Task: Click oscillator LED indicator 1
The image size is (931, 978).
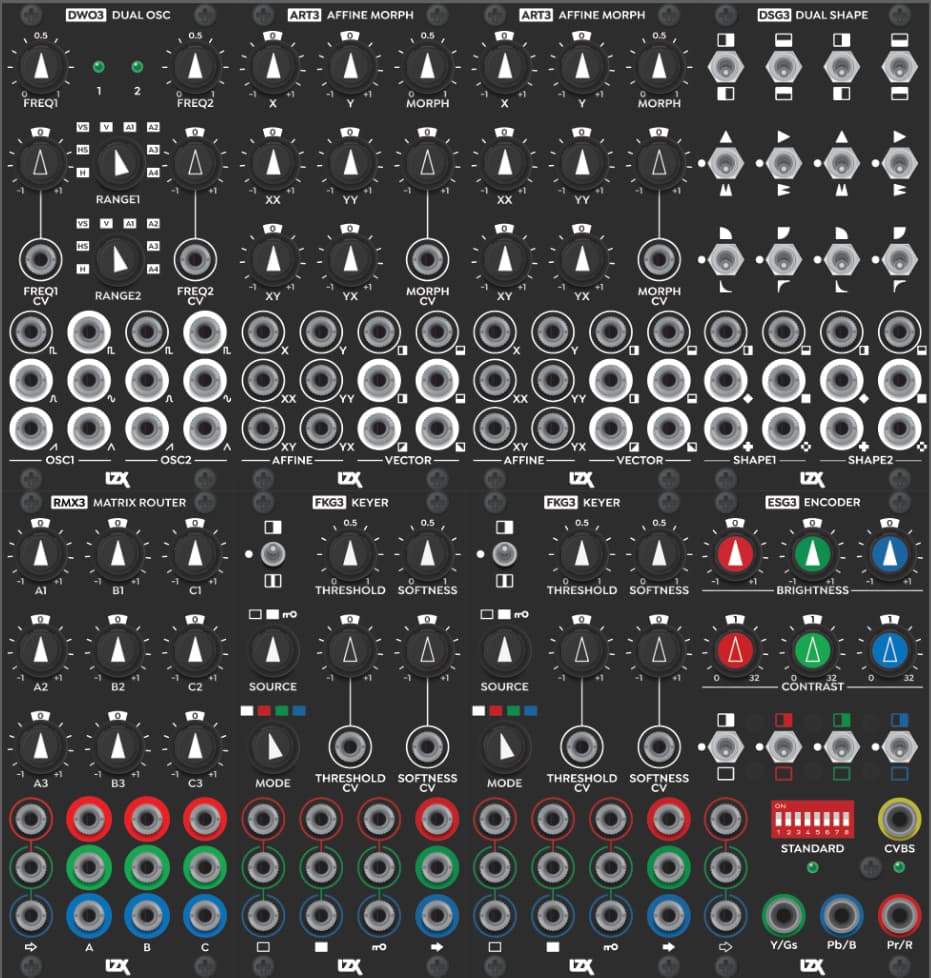Action: click(99, 67)
